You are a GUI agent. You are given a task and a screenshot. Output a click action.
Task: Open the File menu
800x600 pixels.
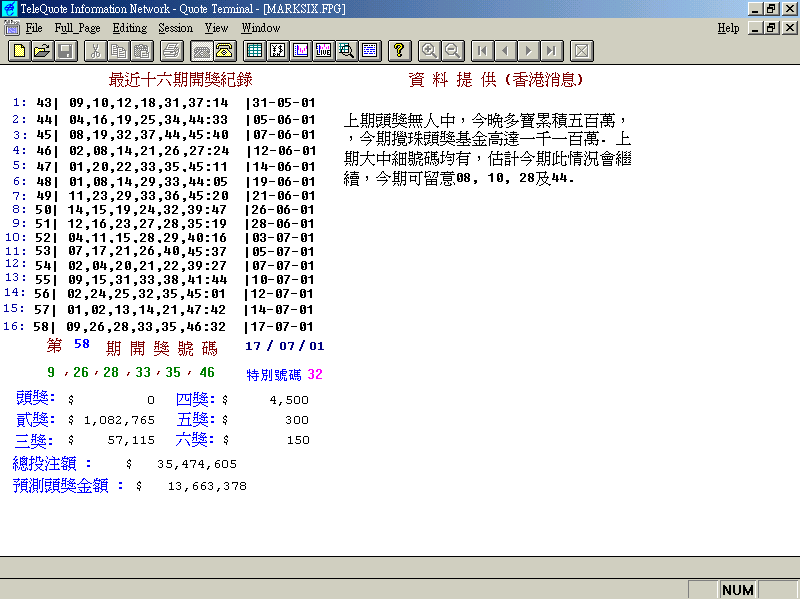tap(34, 28)
